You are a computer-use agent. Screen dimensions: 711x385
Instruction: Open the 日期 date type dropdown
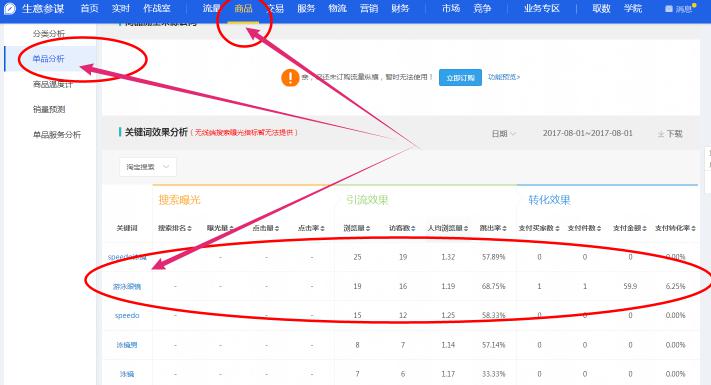[x=503, y=134]
